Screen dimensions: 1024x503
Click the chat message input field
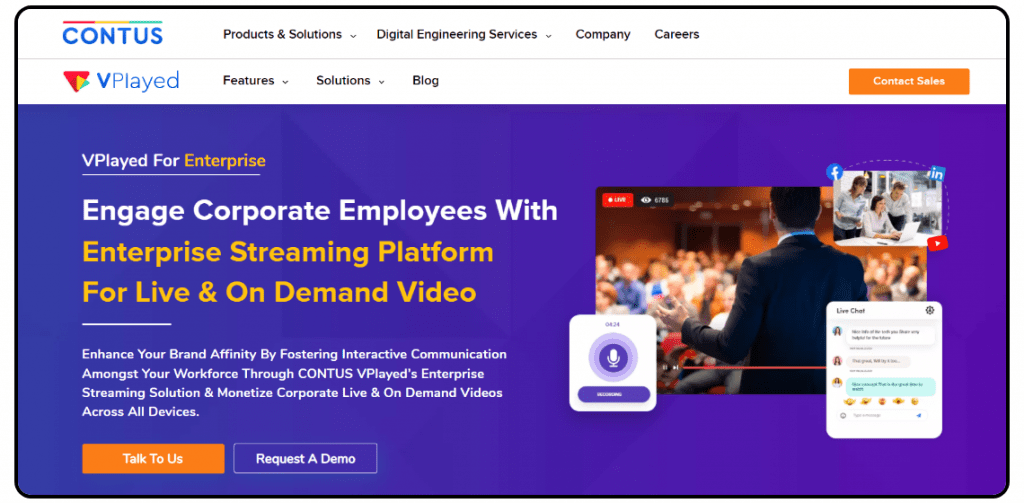(x=883, y=415)
